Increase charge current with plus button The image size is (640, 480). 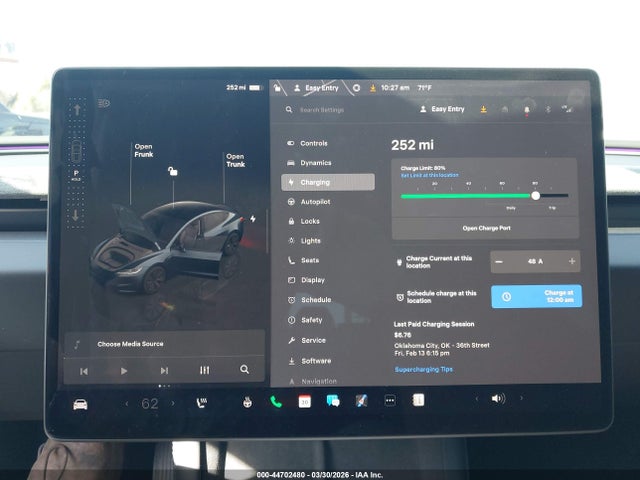pos(571,261)
